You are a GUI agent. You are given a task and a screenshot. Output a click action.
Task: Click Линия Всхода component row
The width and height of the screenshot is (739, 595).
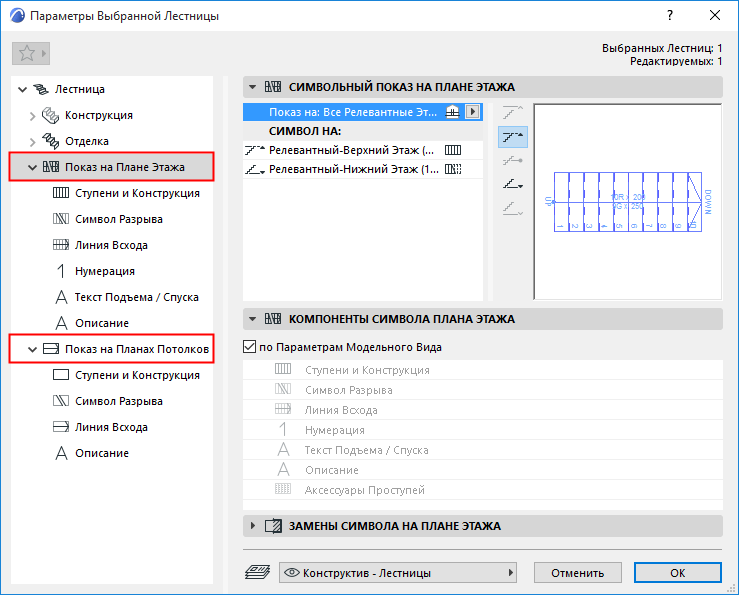click(483, 410)
